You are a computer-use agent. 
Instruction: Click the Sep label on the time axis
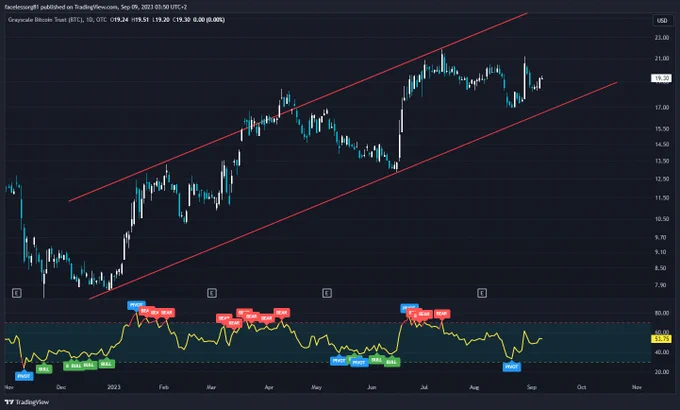tap(532, 387)
